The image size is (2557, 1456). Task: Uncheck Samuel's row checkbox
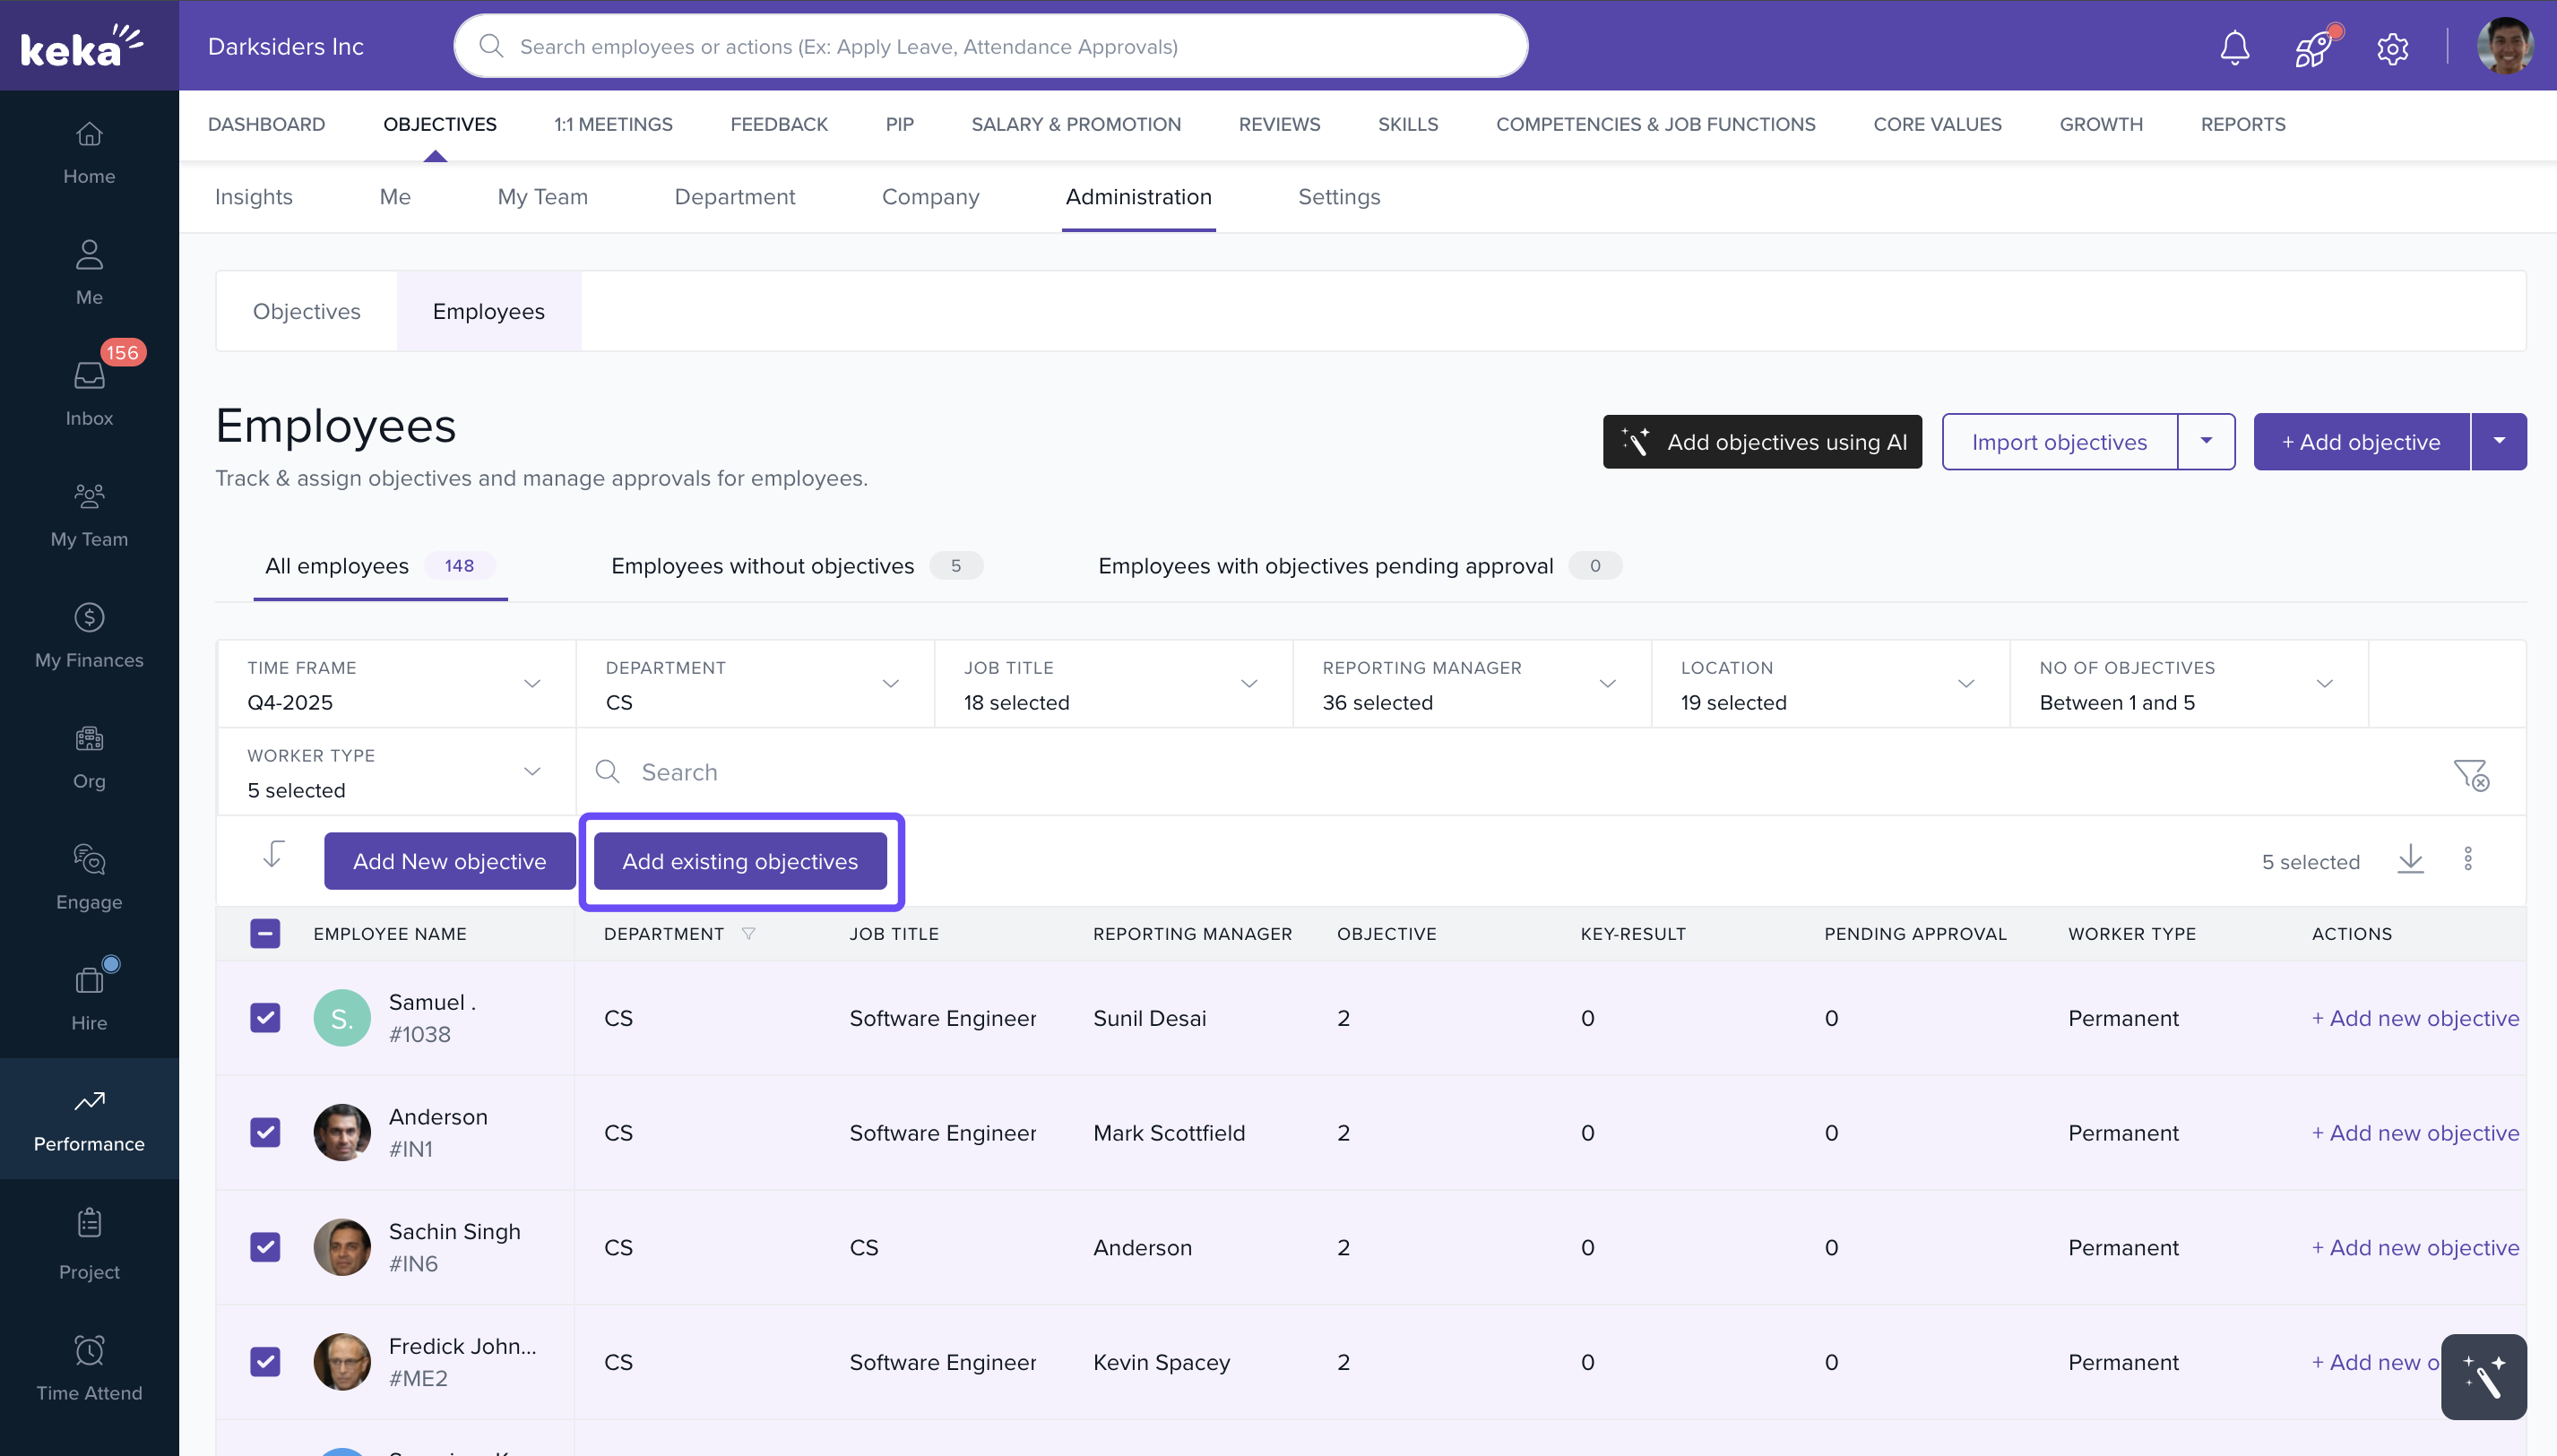coord(265,1017)
